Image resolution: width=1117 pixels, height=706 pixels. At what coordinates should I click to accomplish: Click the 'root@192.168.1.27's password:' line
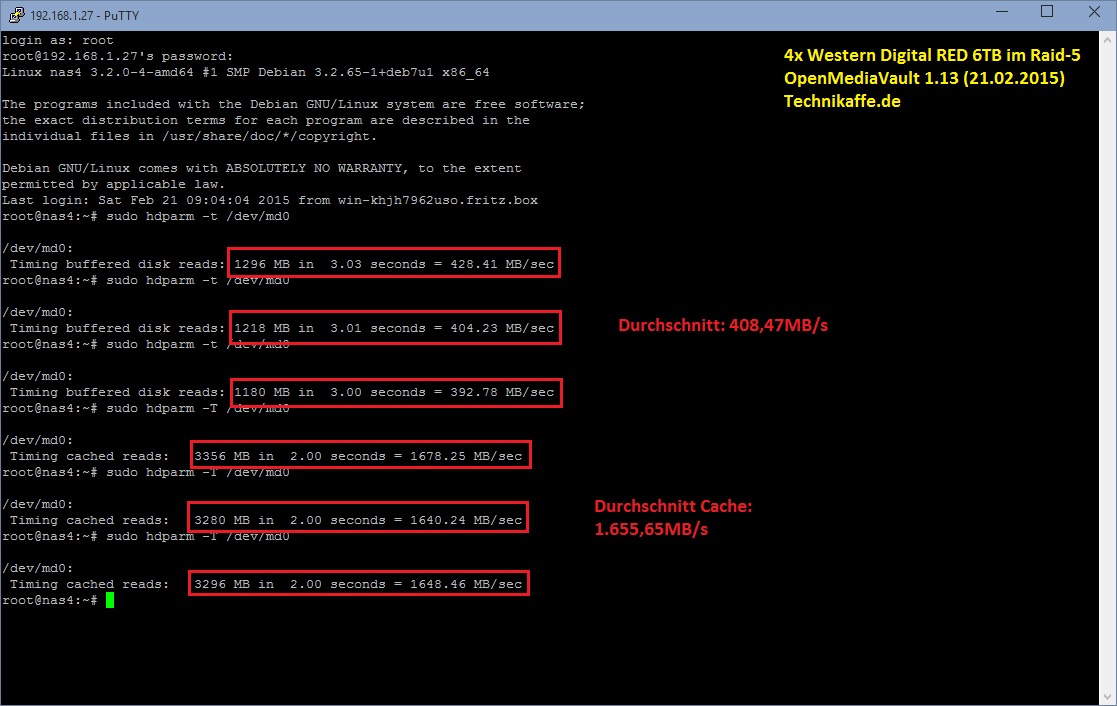pyautogui.click(x=118, y=56)
